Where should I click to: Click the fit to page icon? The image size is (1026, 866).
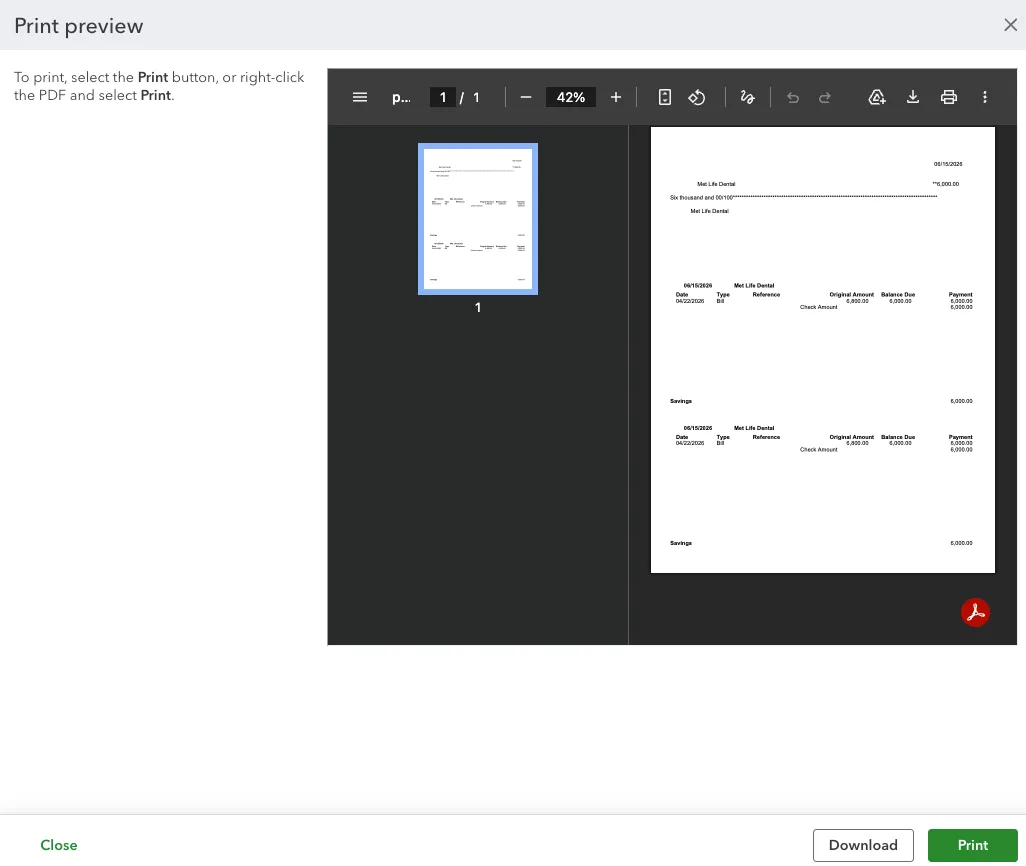(x=664, y=98)
